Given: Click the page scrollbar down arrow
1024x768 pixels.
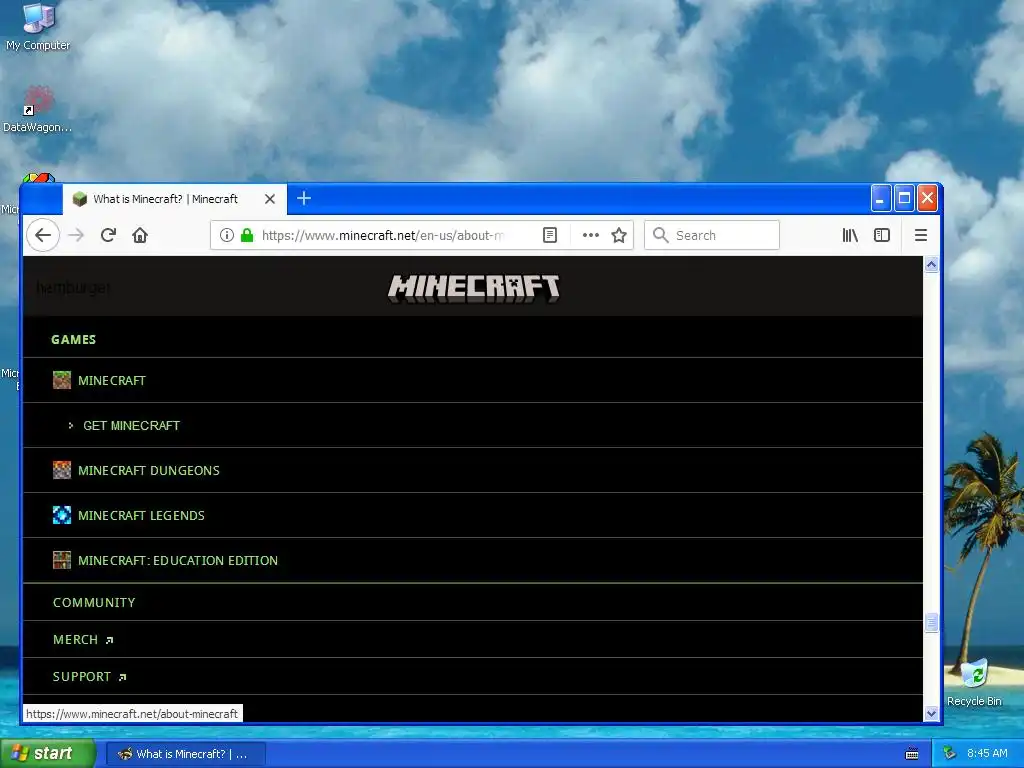Looking at the screenshot, I should point(931,714).
